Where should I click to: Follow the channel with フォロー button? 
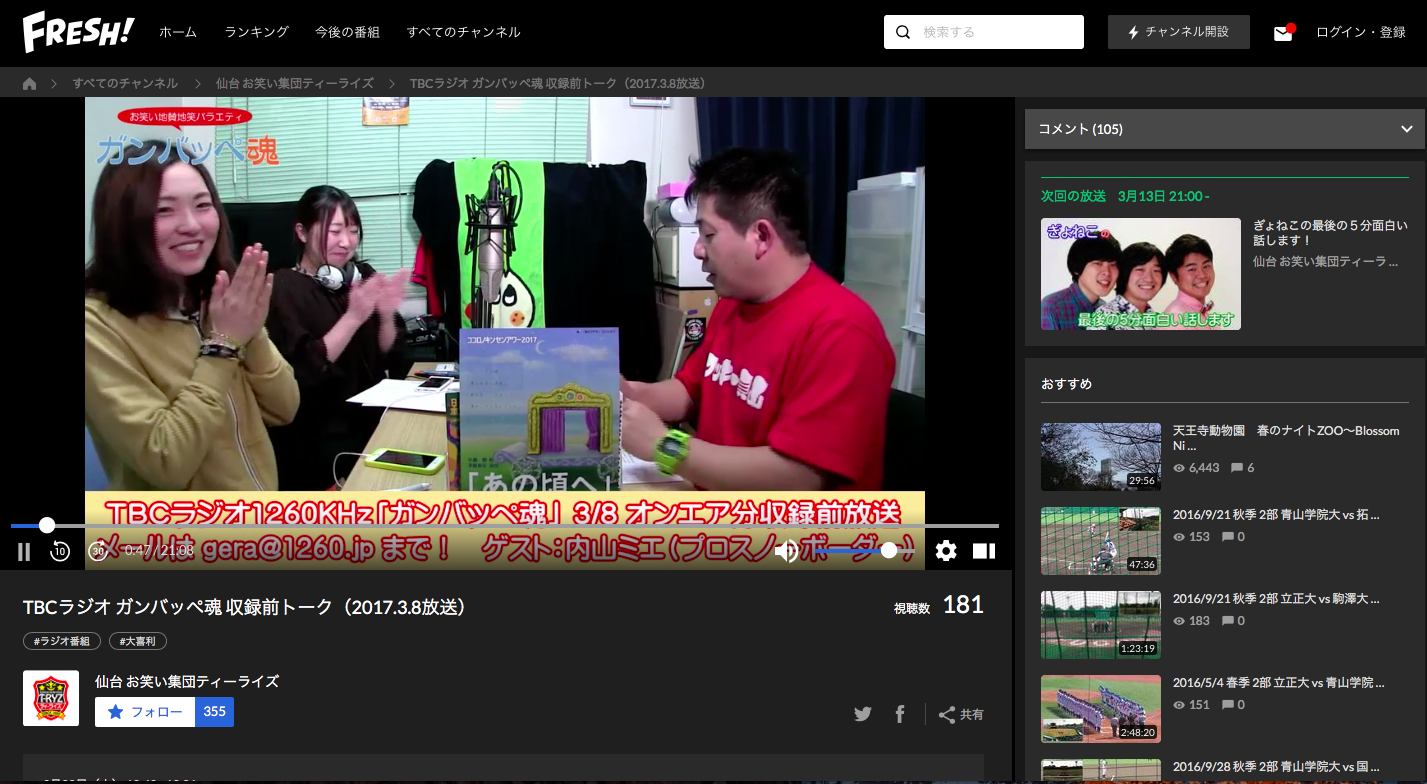(x=145, y=712)
